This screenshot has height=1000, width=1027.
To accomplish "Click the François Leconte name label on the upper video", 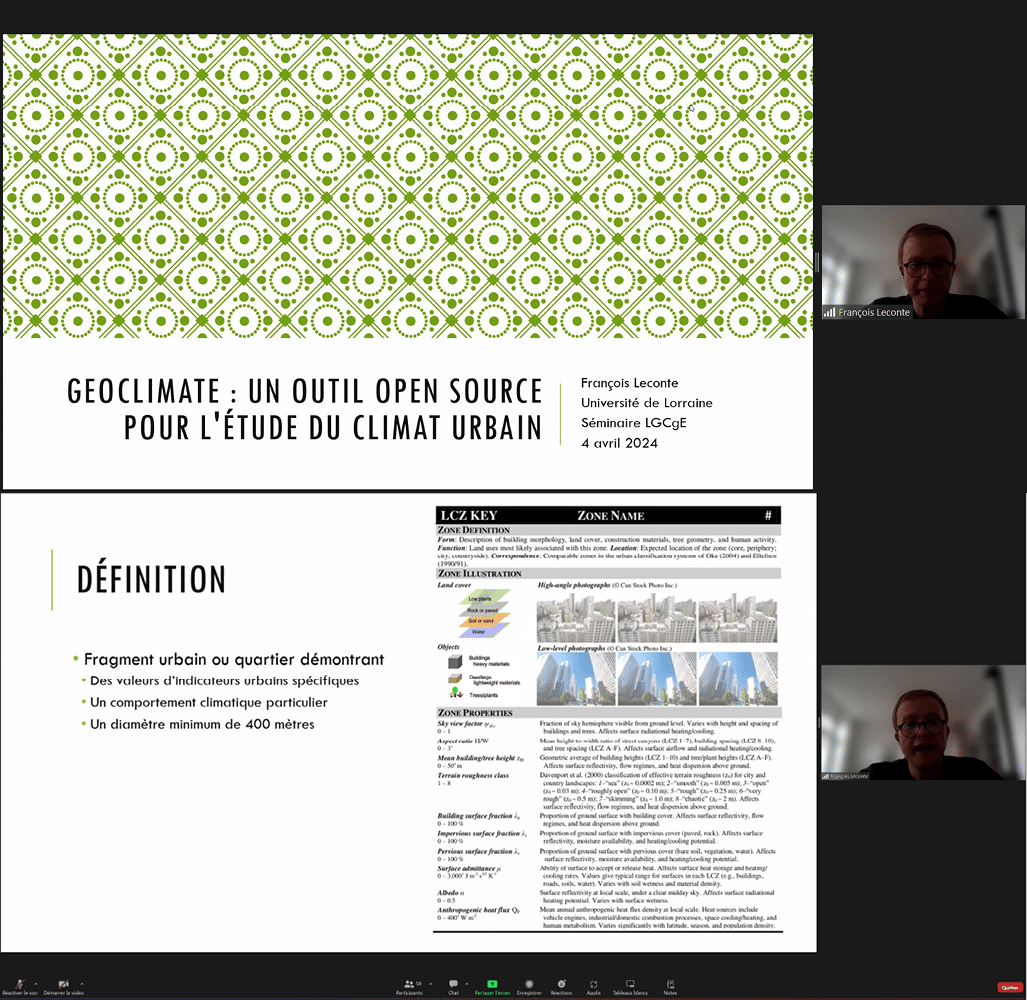I will (874, 312).
